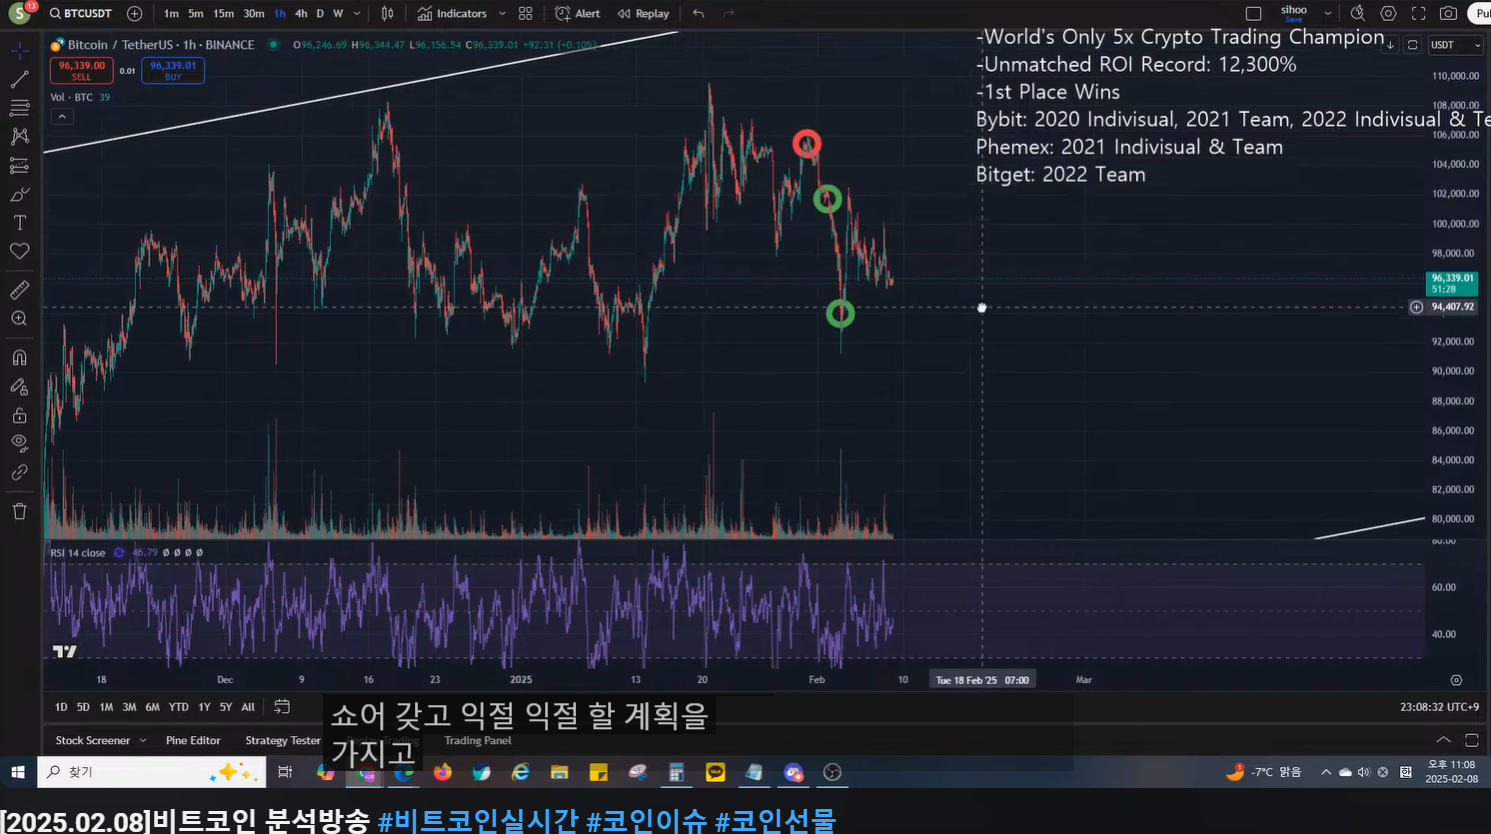The height and width of the screenshot is (834, 1491).
Task: Enter fullscreen mode
Action: [x=1418, y=14]
